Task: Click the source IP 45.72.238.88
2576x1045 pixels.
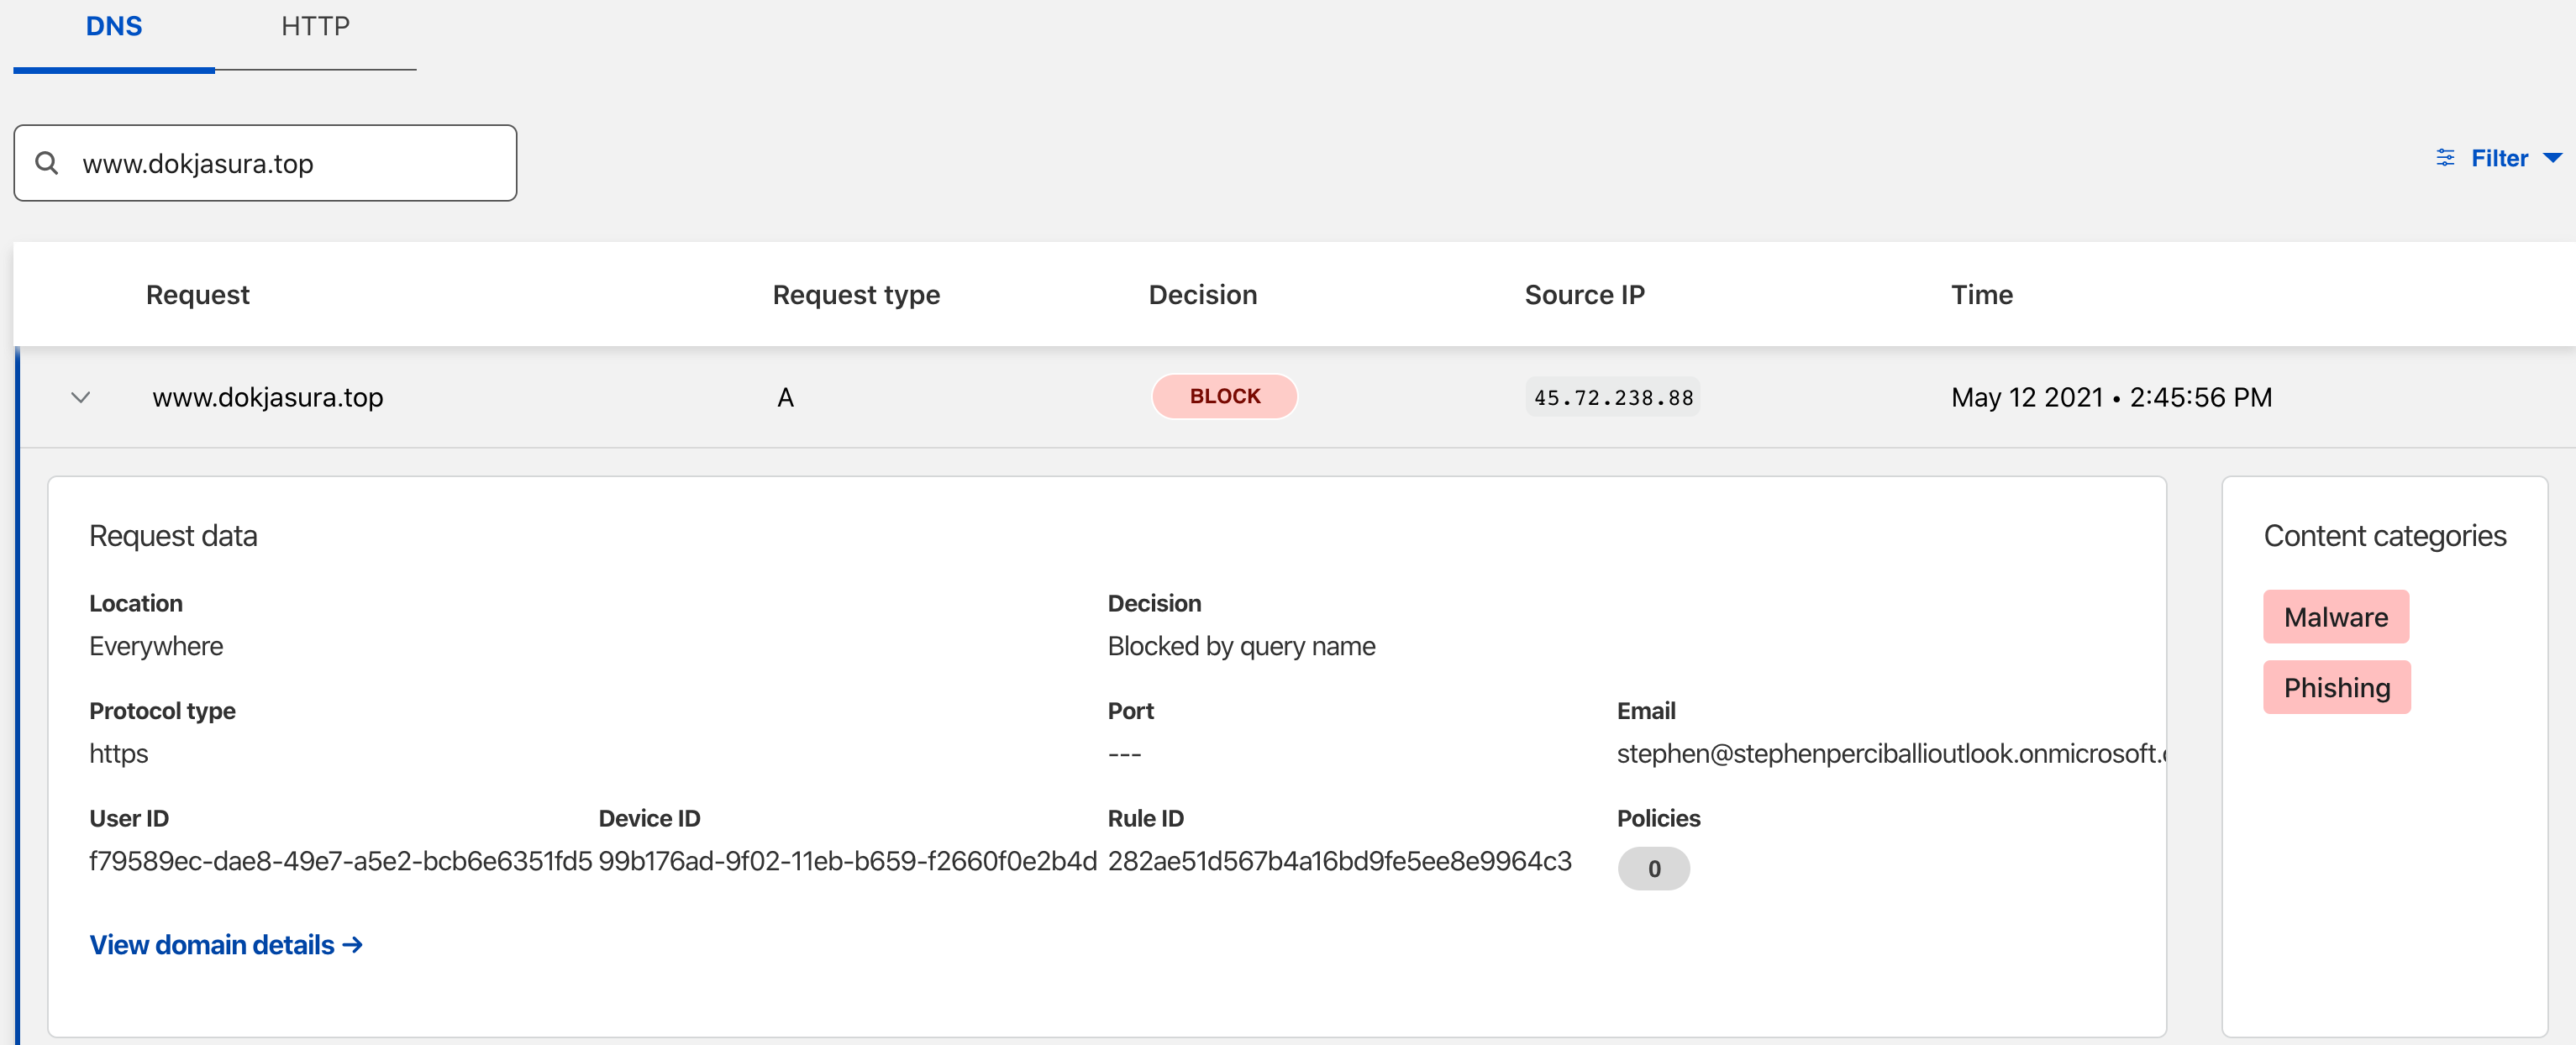Action: click(x=1612, y=398)
